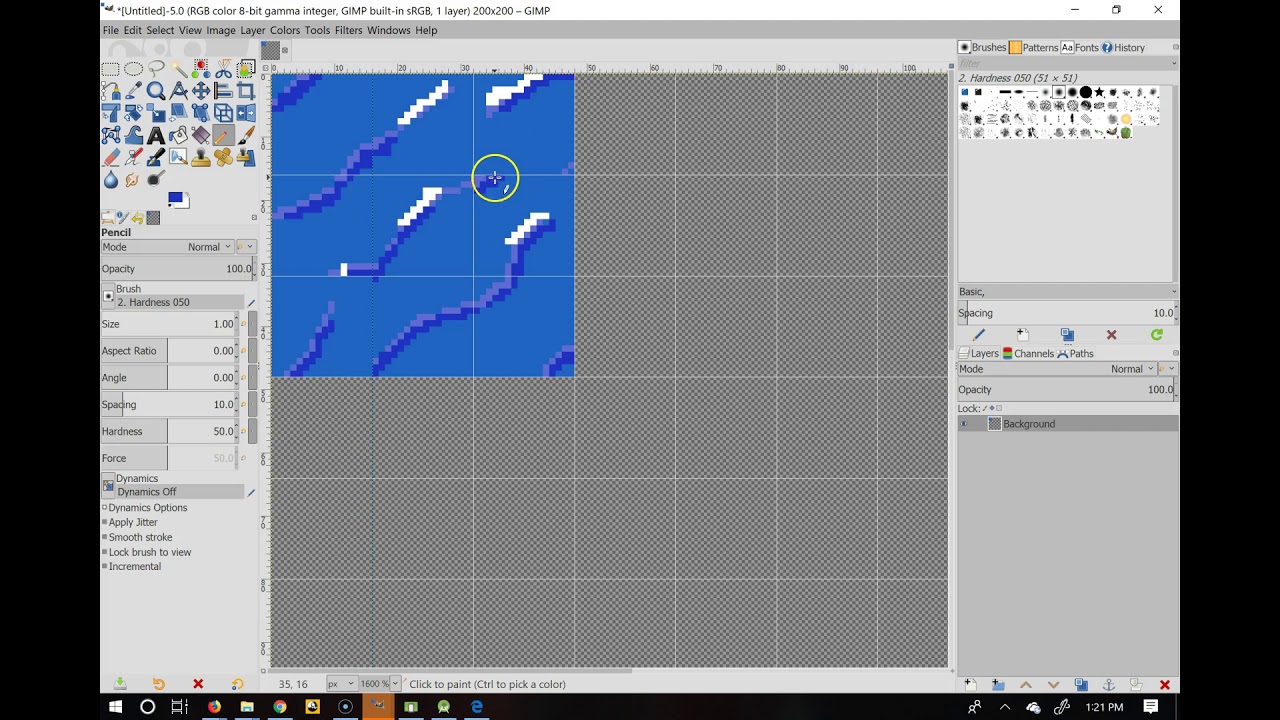The width and height of the screenshot is (1280, 720).
Task: Open the Layer menu
Action: [252, 30]
